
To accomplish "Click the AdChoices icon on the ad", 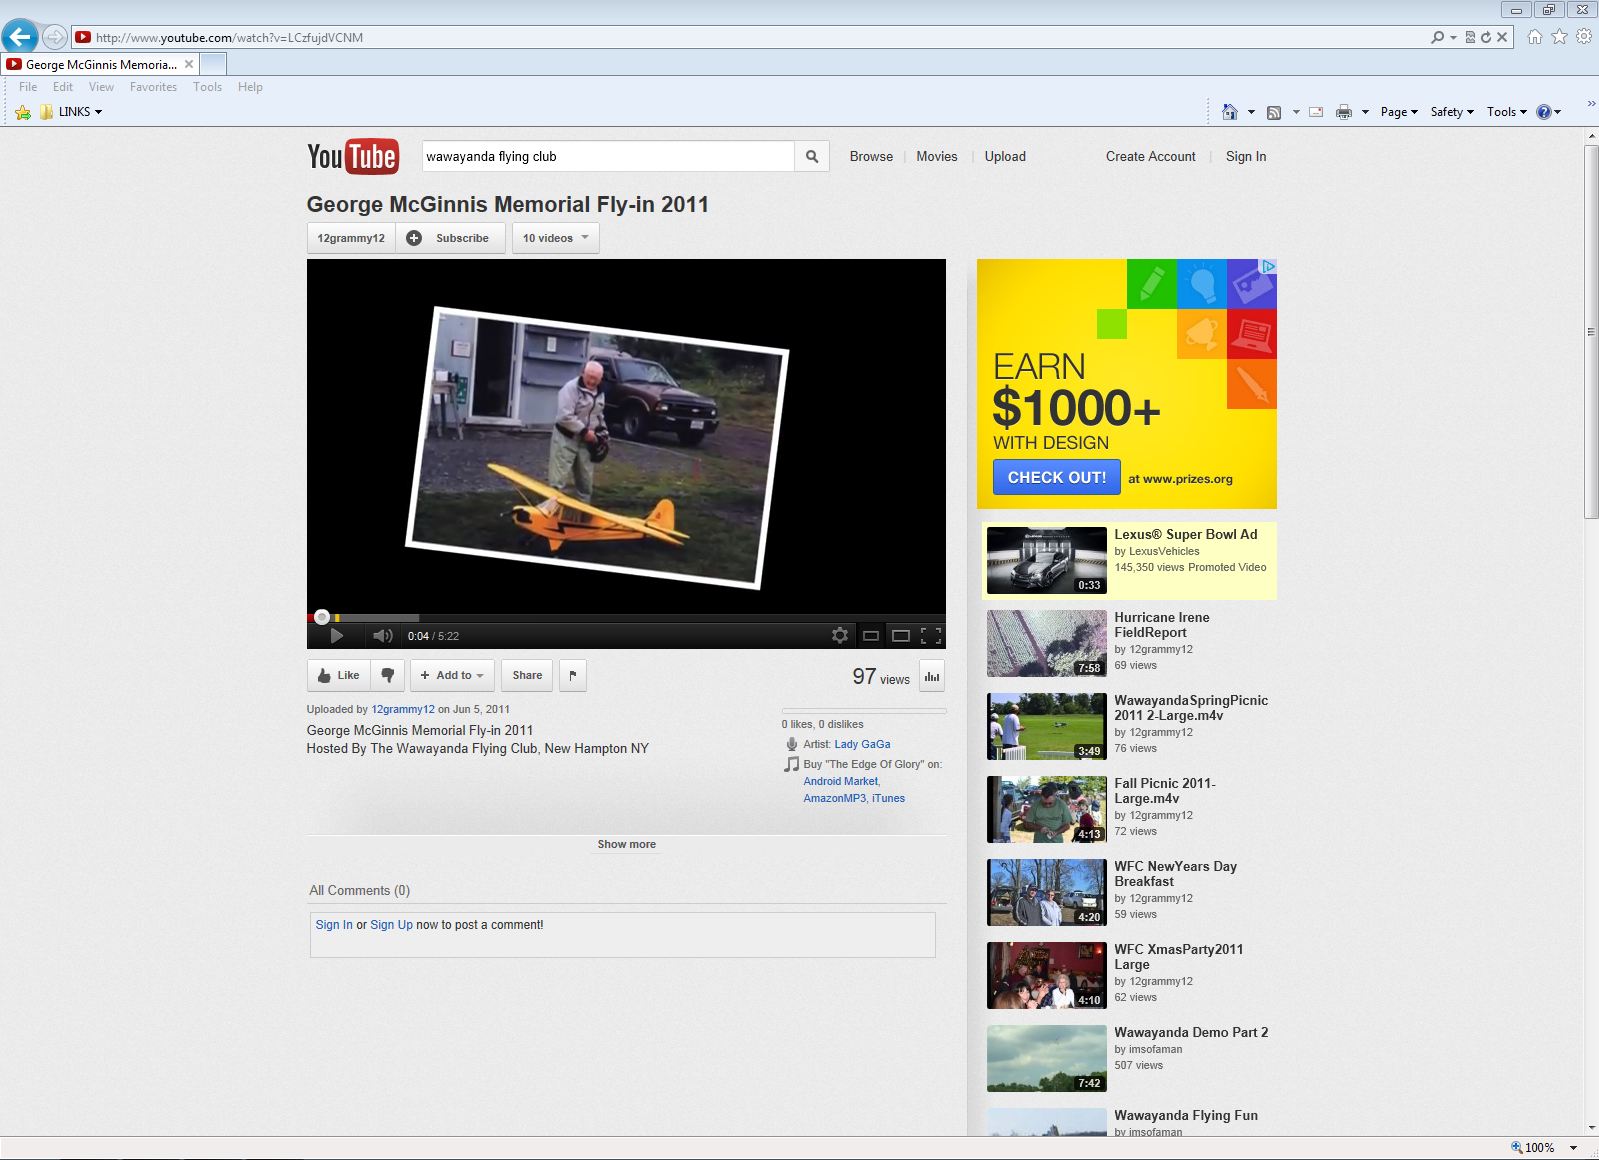I will pos(1268,266).
